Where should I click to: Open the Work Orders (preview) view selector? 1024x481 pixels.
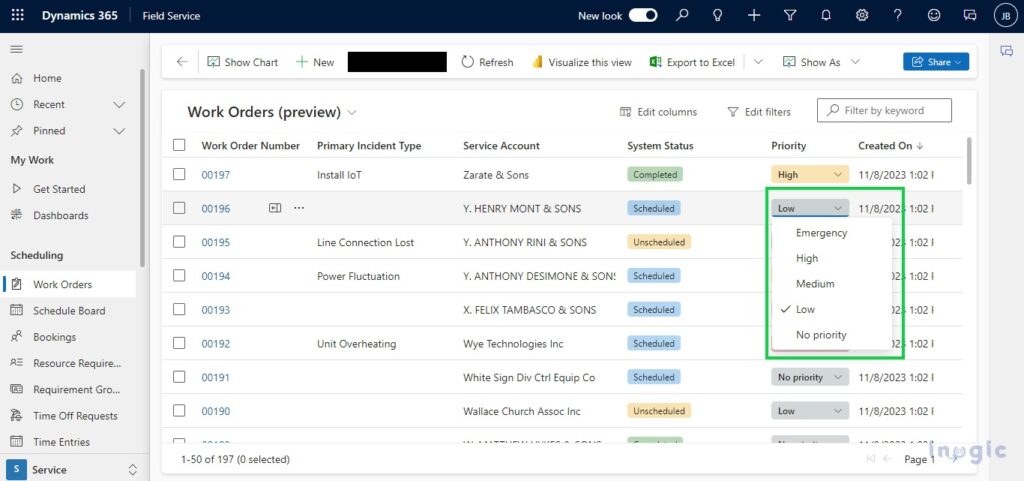coord(272,112)
